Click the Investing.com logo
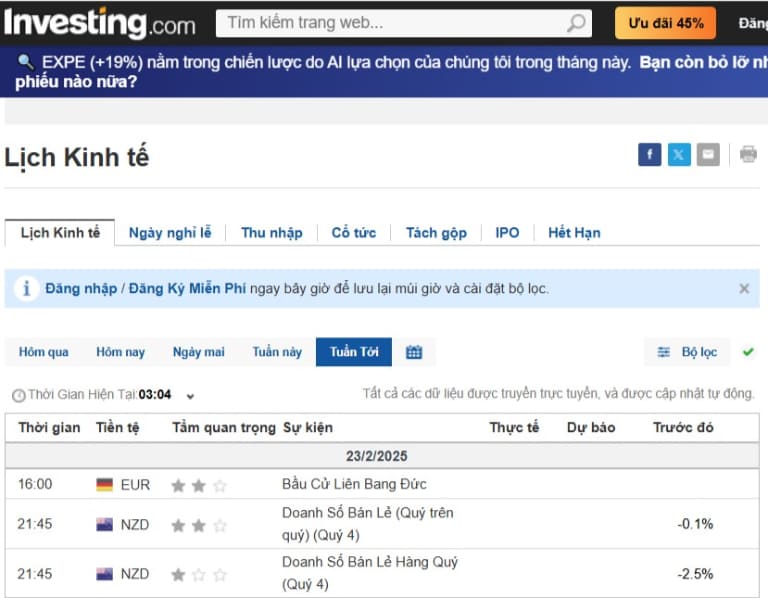Image resolution: width=768 pixels, height=598 pixels. click(100, 22)
